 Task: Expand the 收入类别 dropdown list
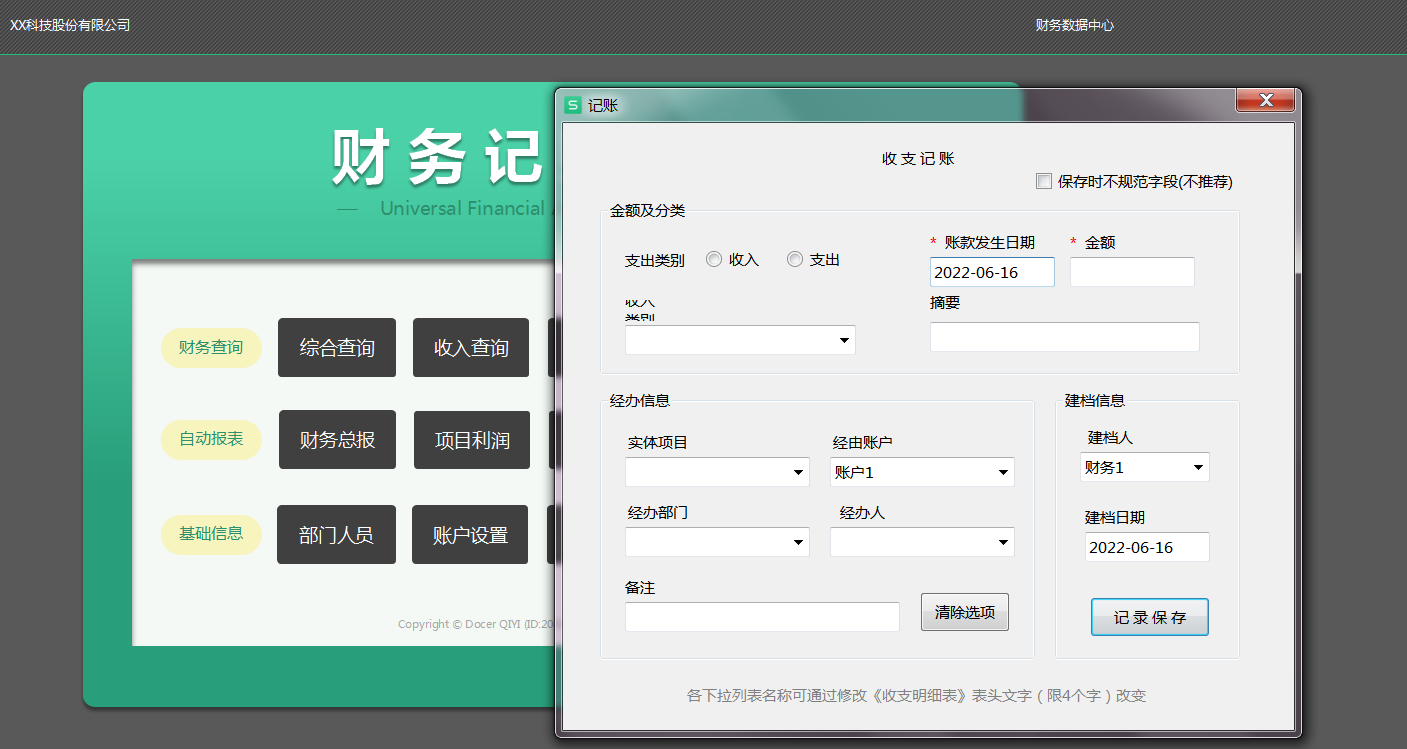(845, 341)
